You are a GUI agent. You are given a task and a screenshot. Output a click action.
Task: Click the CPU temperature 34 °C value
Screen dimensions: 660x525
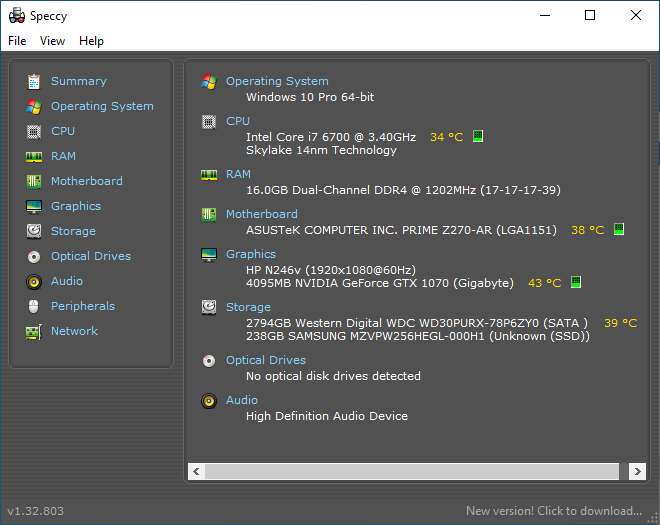pos(447,137)
